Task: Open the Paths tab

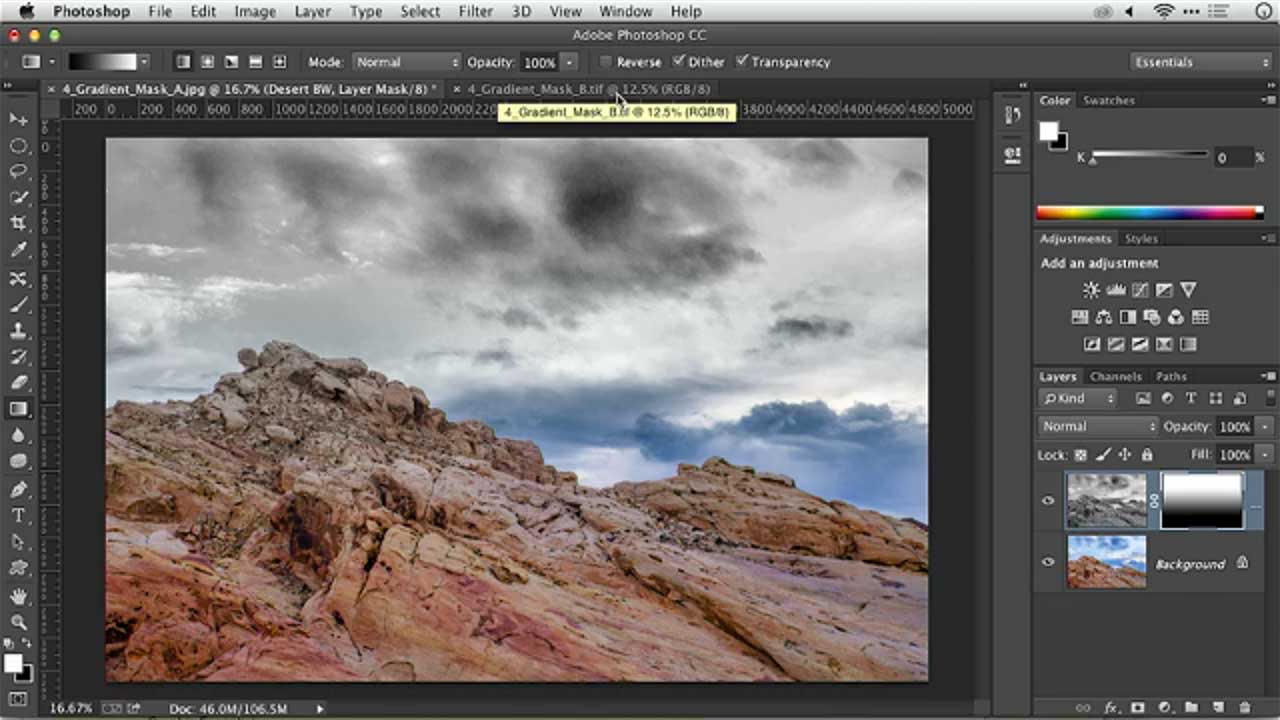Action: [x=1171, y=377]
